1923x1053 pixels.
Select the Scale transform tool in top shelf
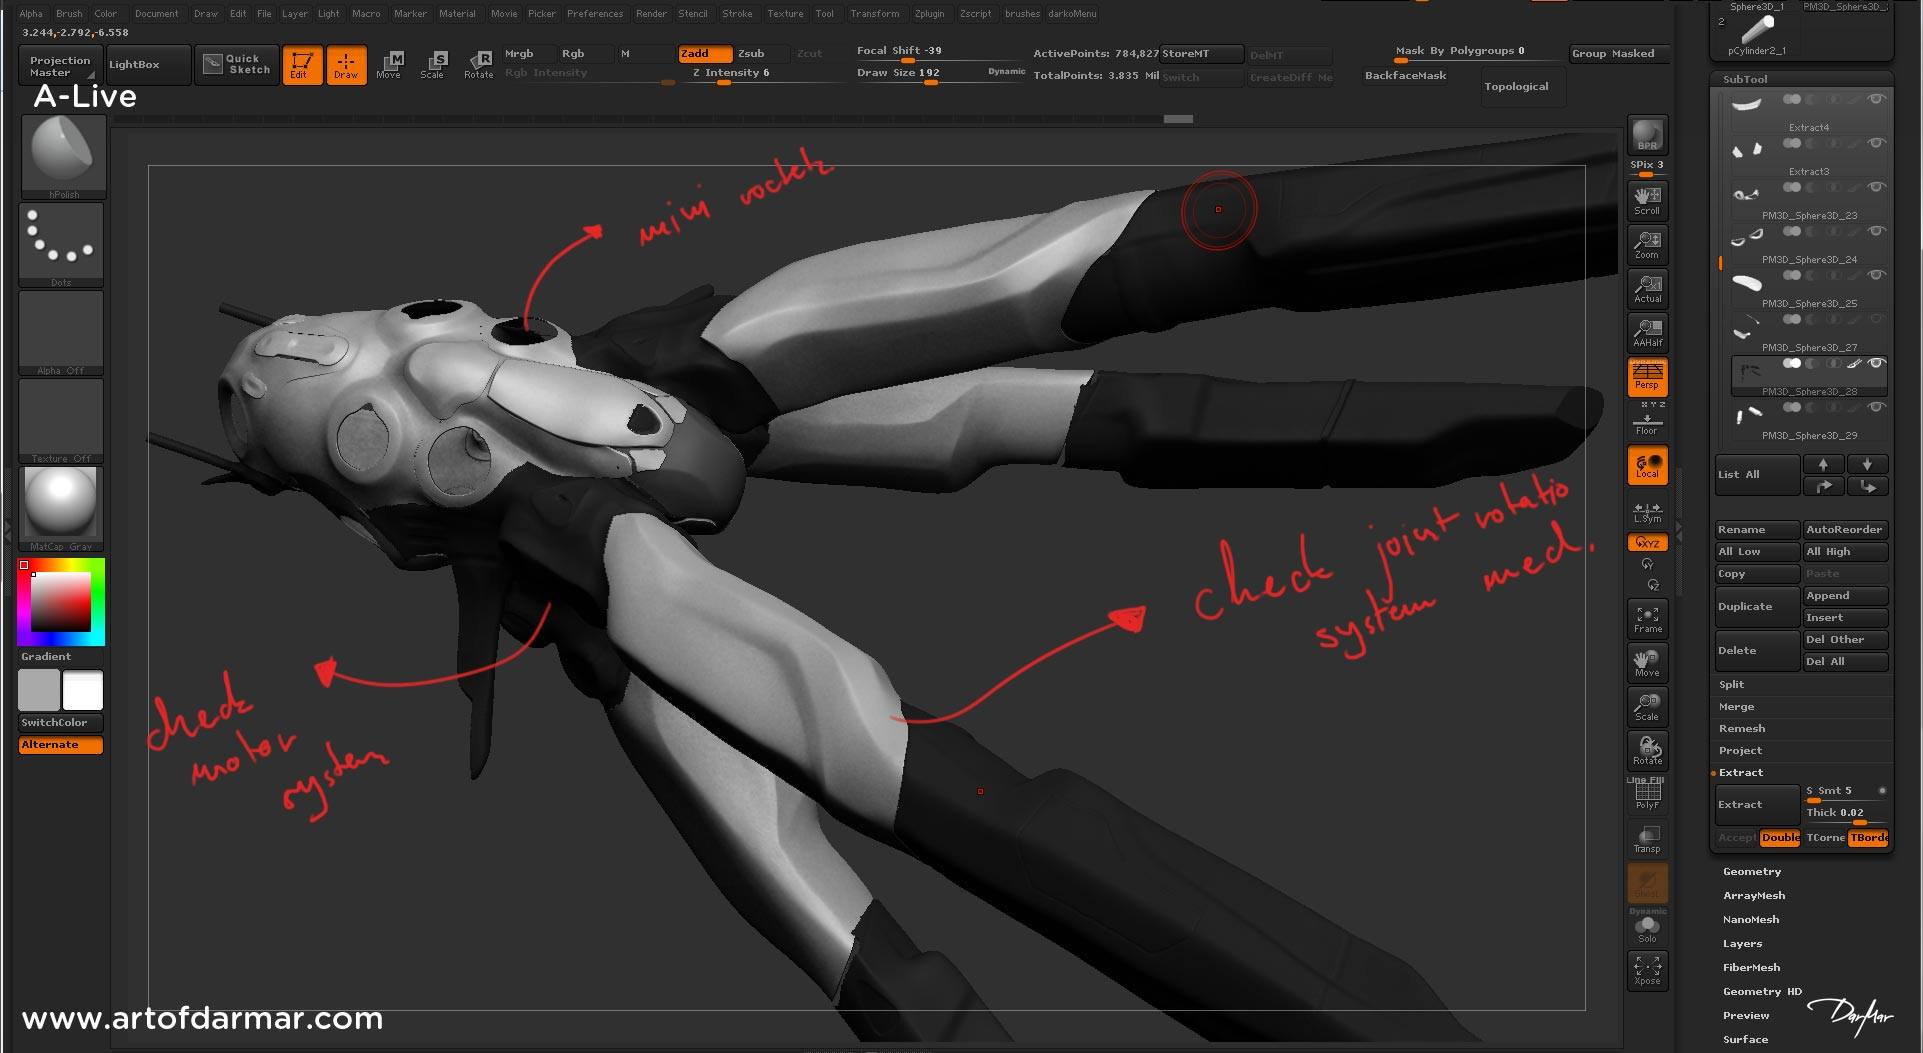(x=432, y=65)
